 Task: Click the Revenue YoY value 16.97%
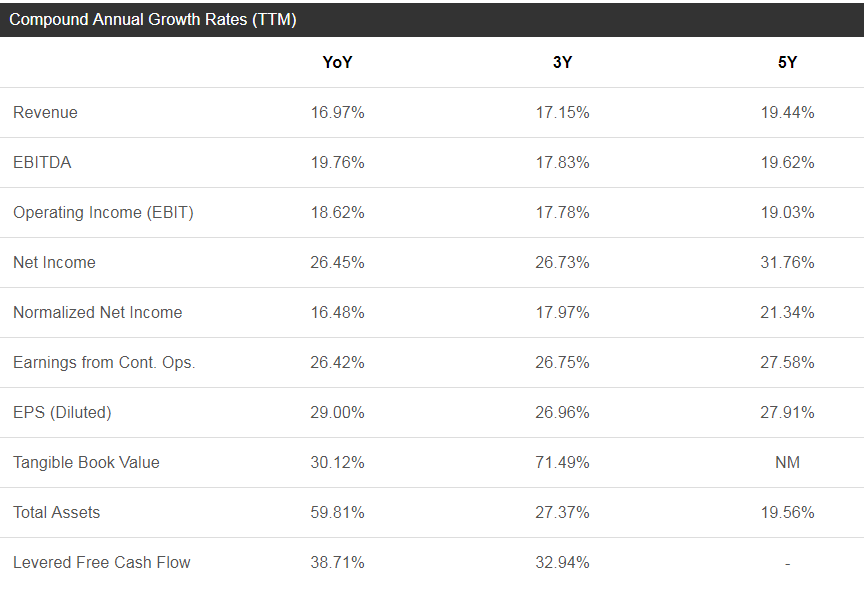point(337,112)
